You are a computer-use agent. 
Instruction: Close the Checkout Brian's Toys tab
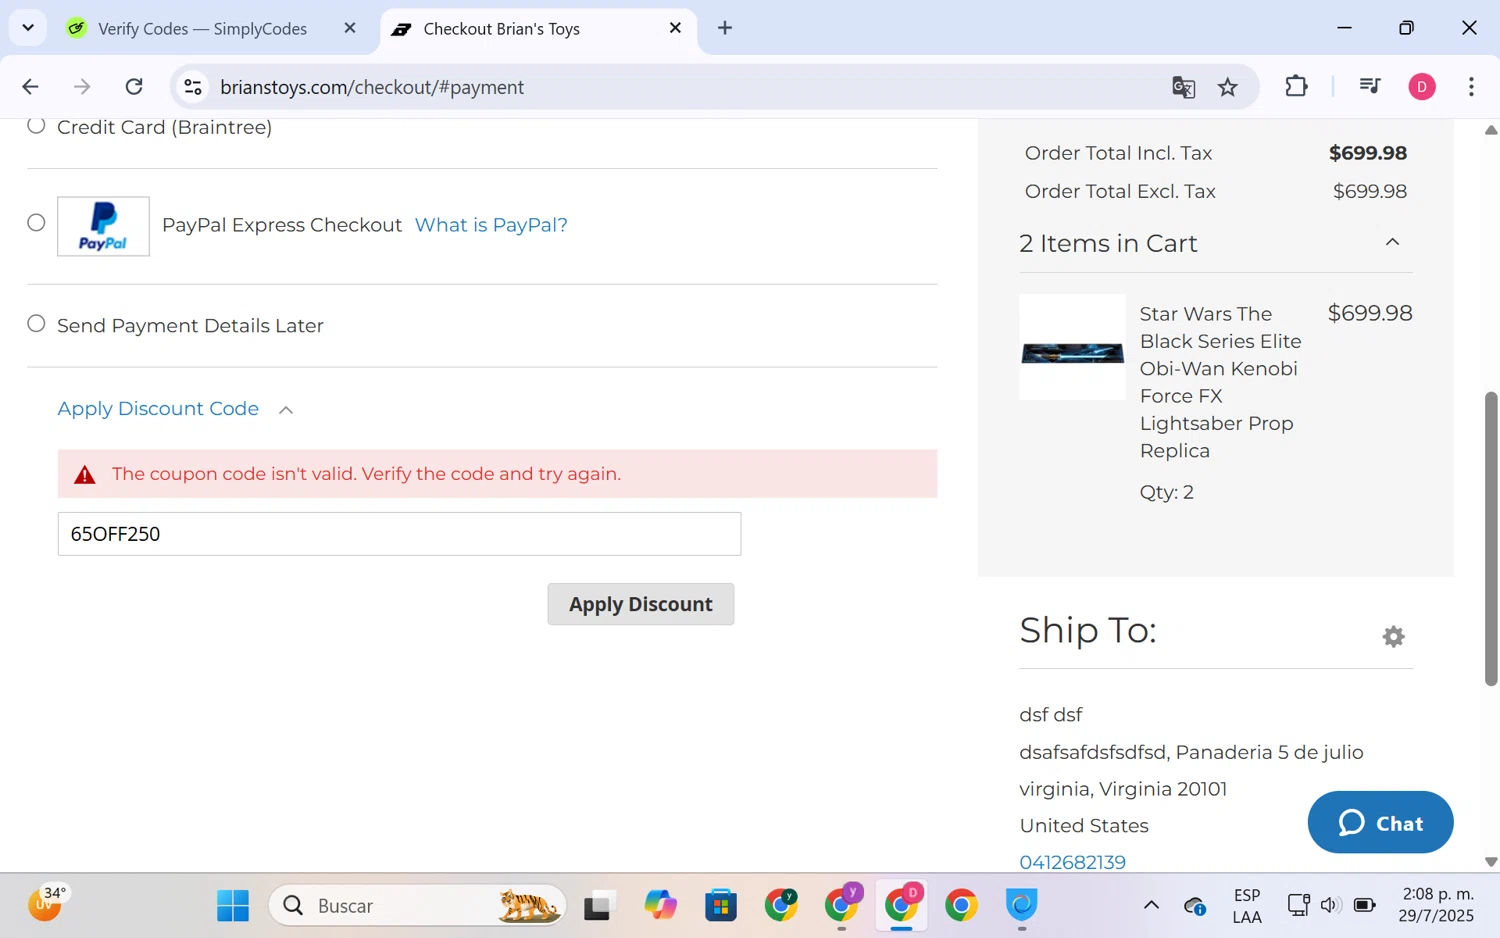point(675,28)
